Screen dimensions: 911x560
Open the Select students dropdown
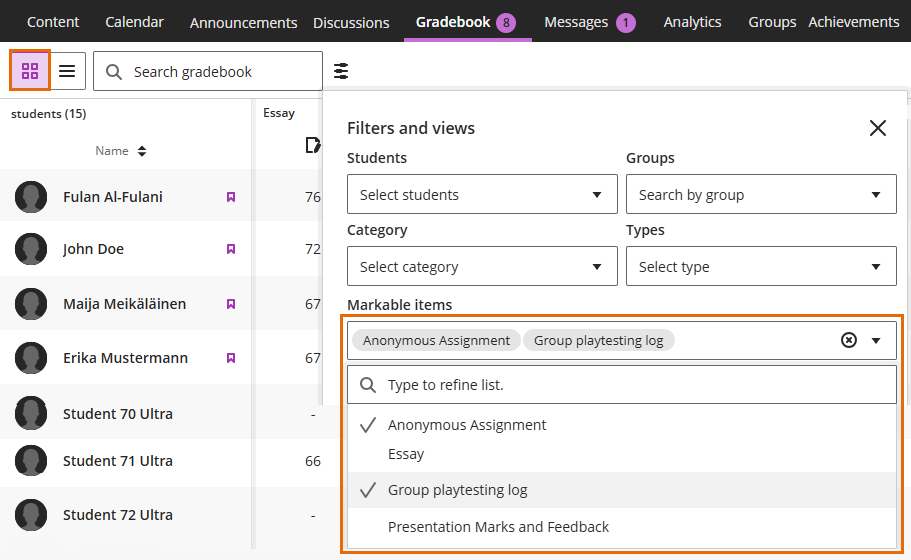[482, 194]
